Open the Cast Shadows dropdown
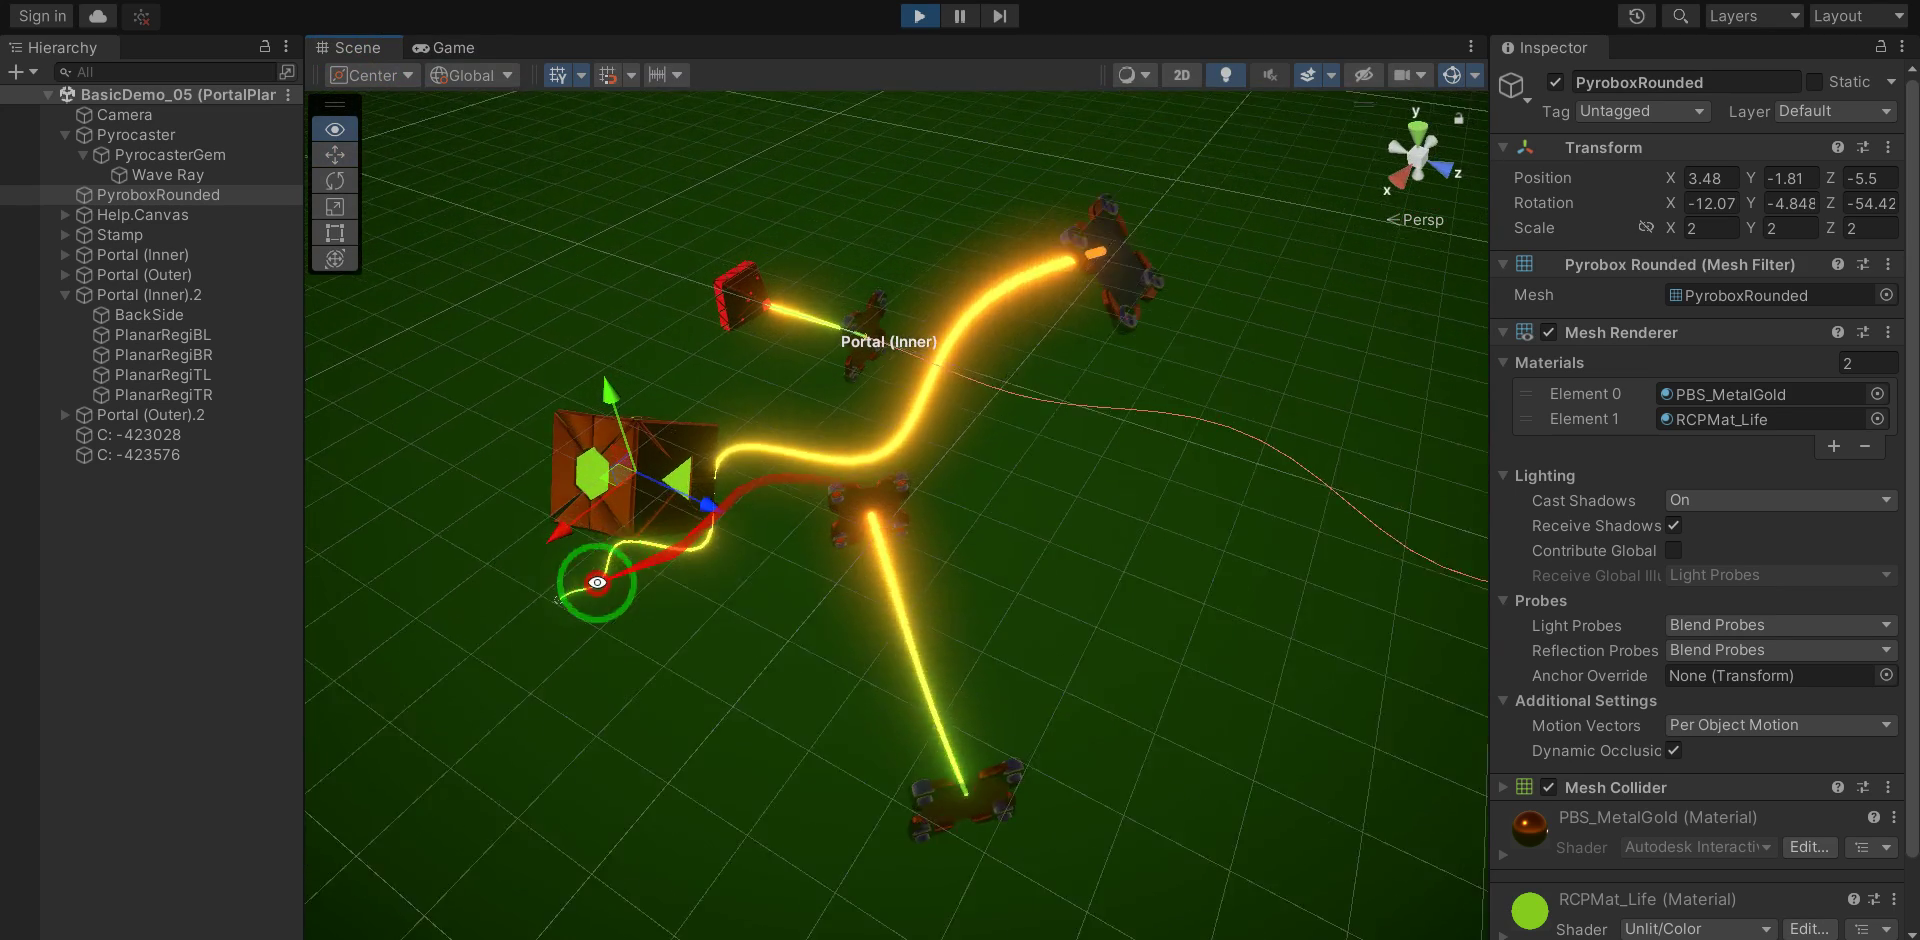The height and width of the screenshot is (940, 1920). pos(1781,500)
